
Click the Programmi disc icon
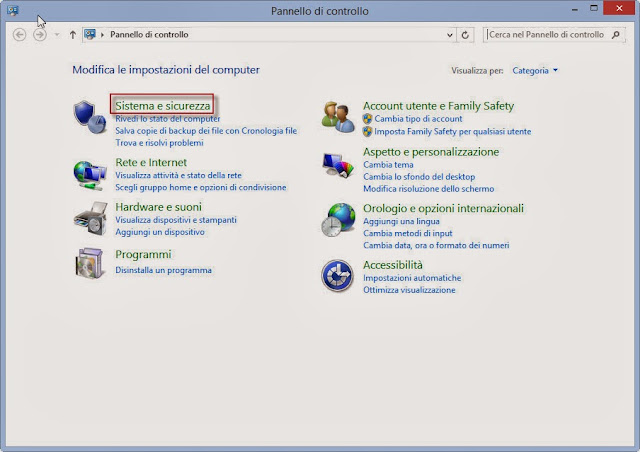click(91, 263)
